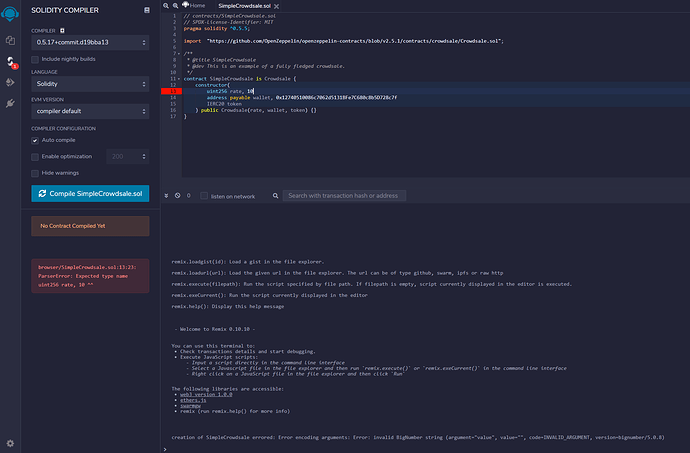Click the pending transactions counter 0
The image size is (690, 453).
click(x=188, y=195)
